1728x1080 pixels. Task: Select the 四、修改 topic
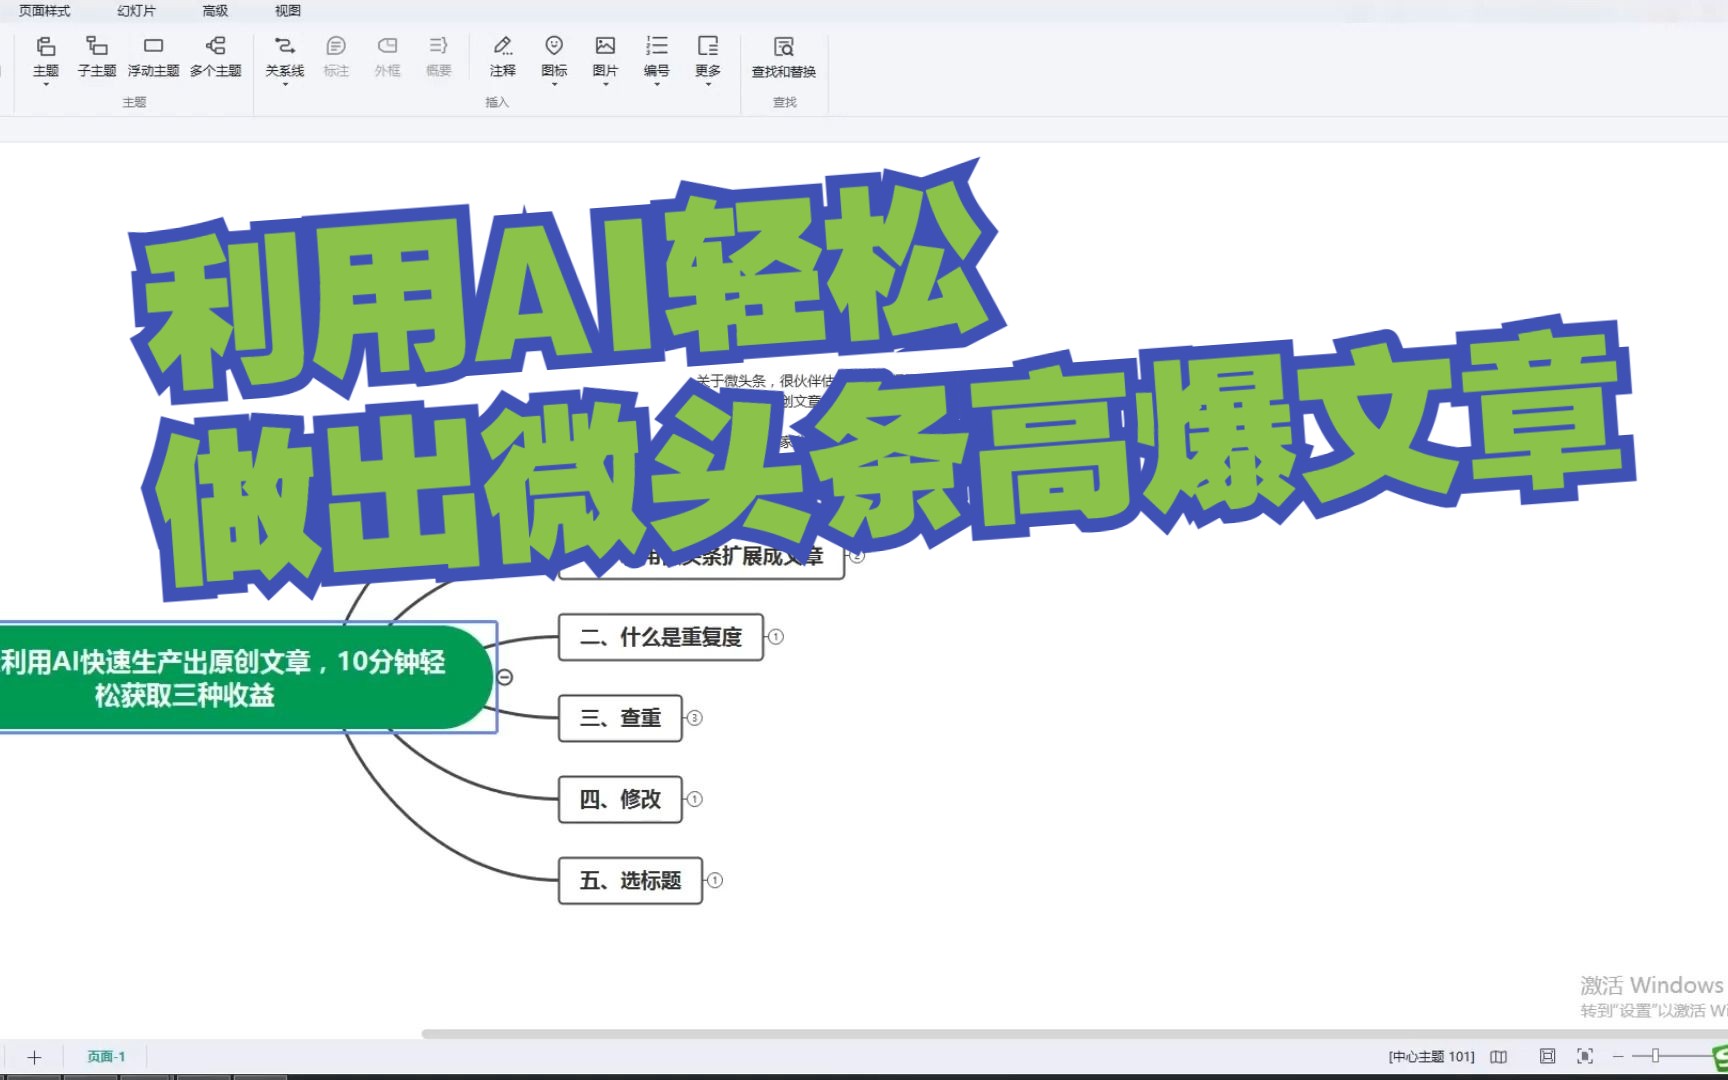coord(620,799)
